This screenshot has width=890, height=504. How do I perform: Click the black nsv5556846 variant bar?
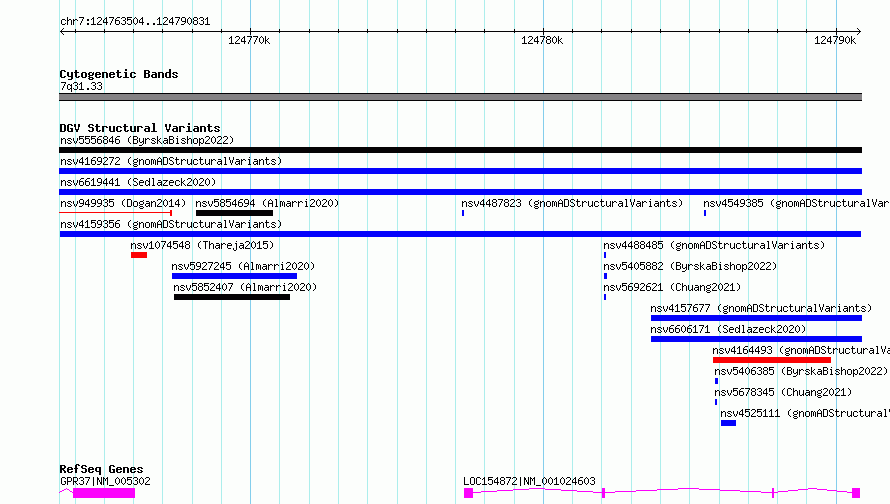point(460,150)
